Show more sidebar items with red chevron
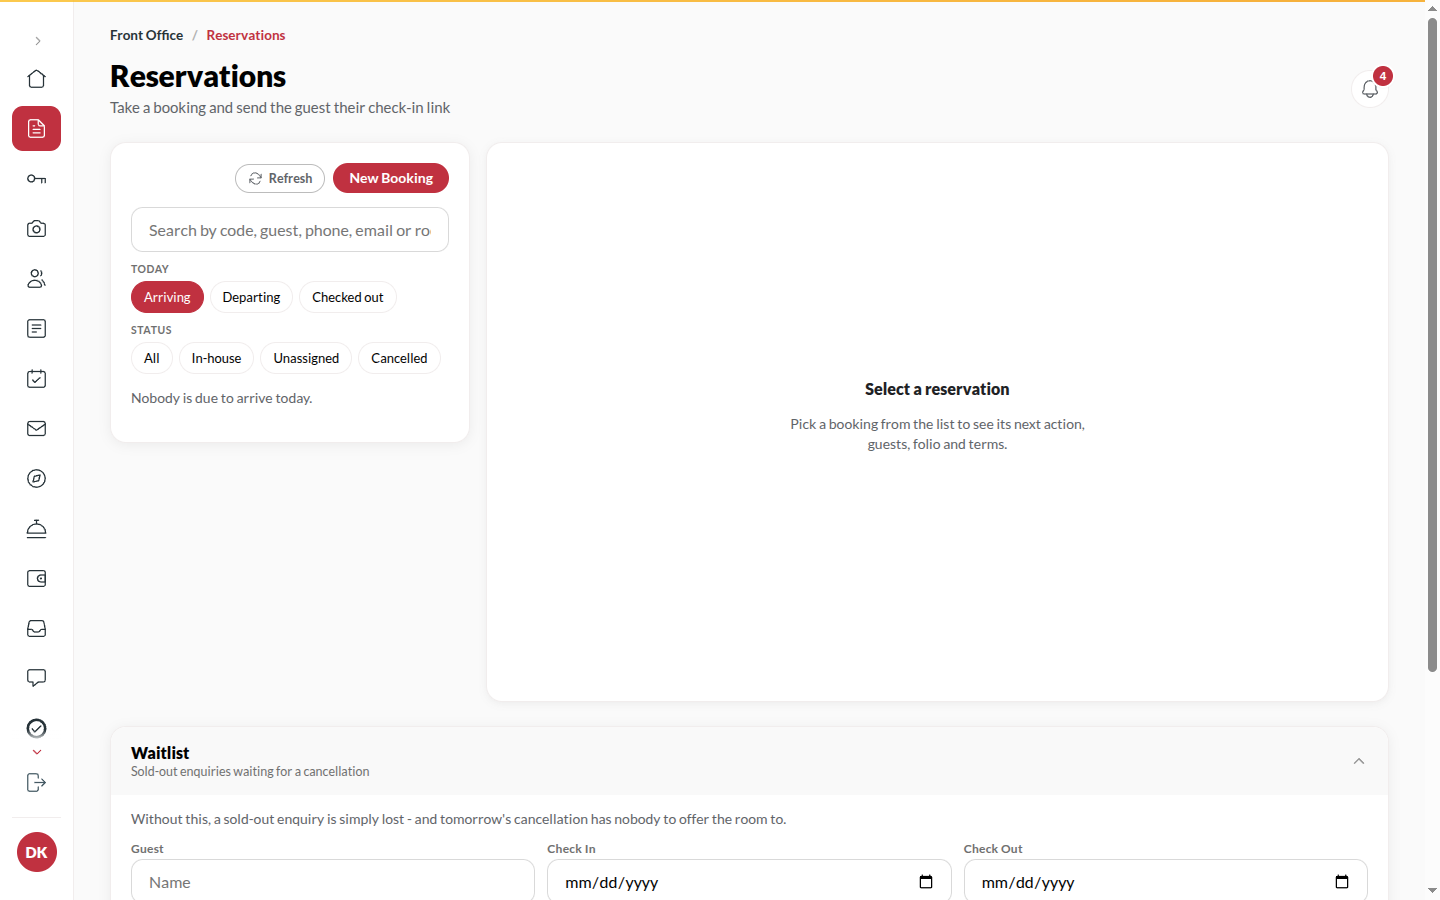 click(37, 752)
